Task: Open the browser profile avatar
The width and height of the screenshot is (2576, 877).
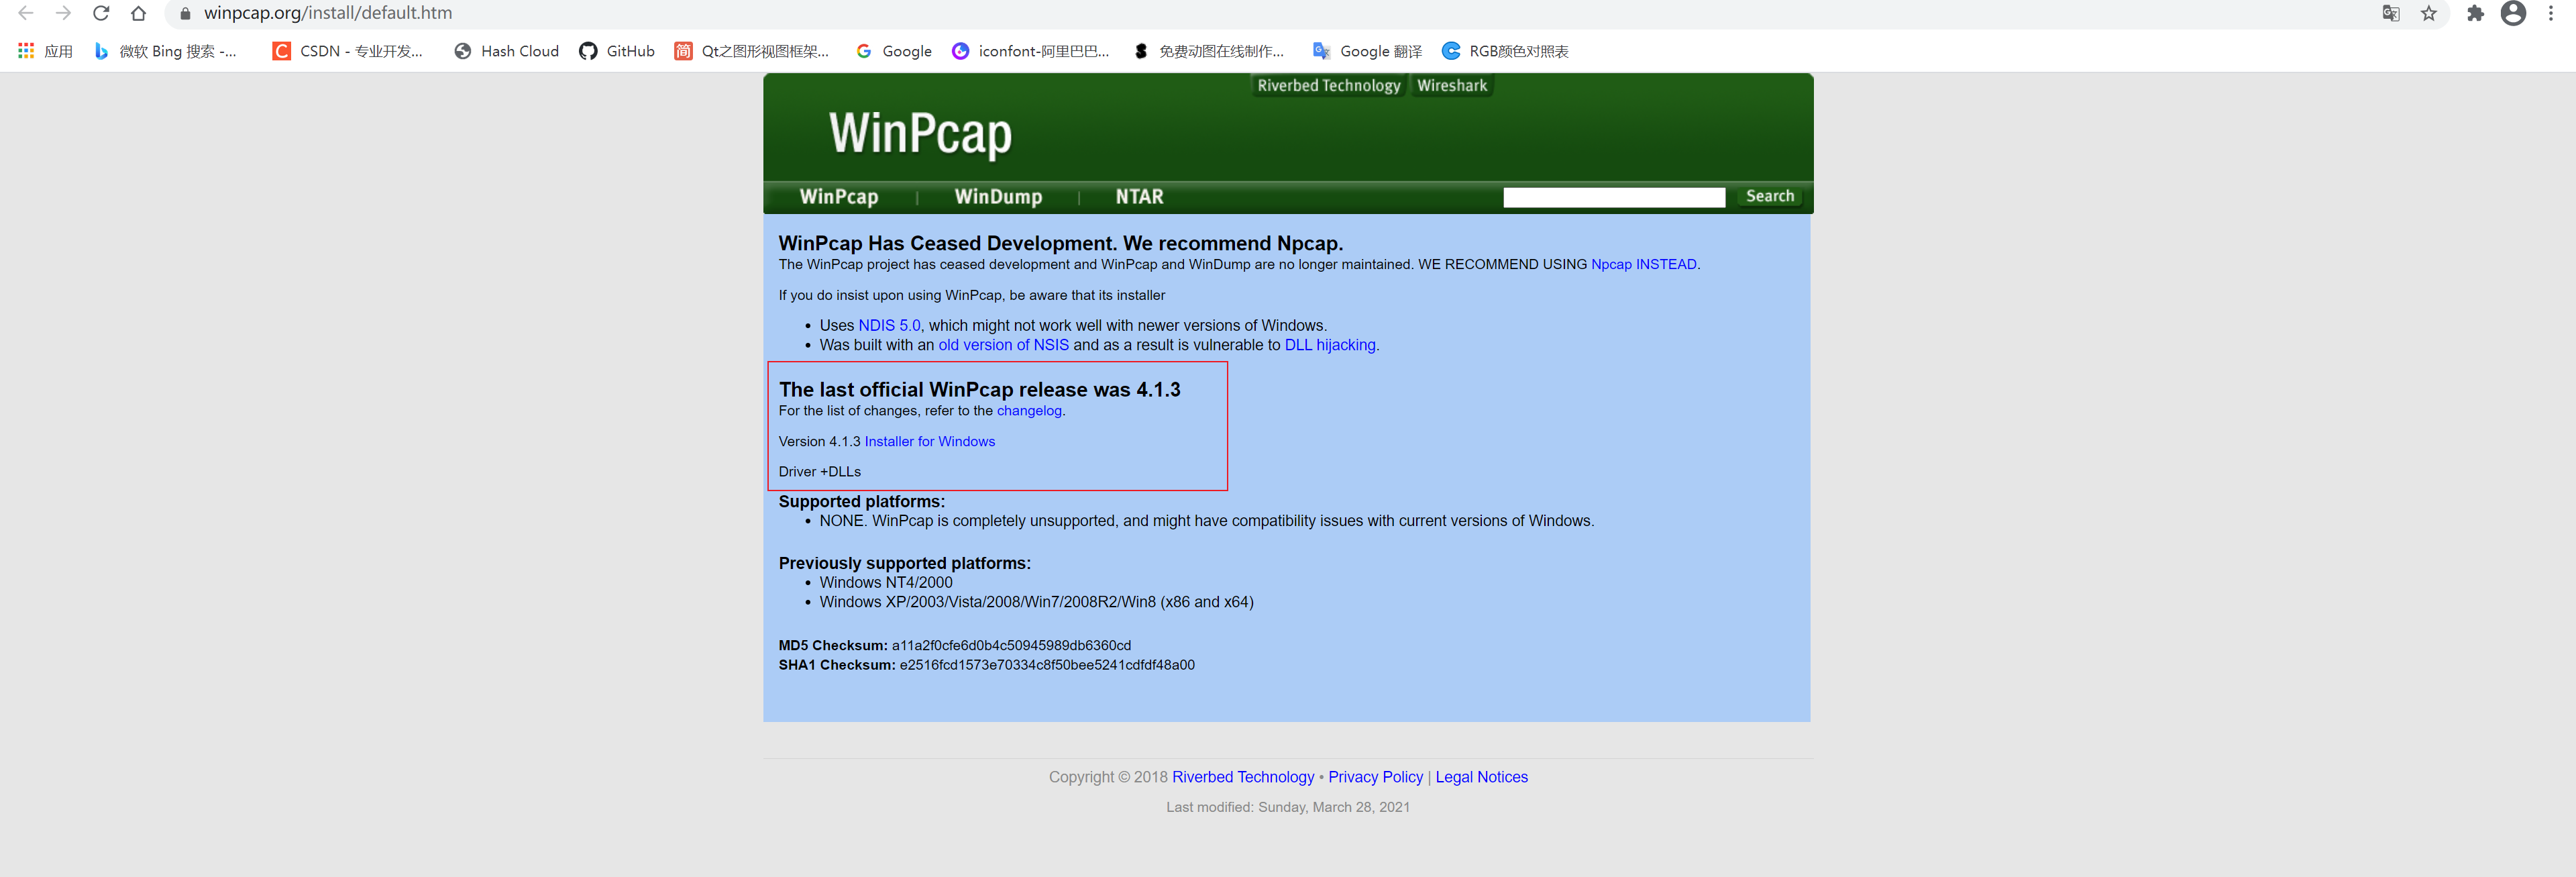Action: (x=2514, y=14)
